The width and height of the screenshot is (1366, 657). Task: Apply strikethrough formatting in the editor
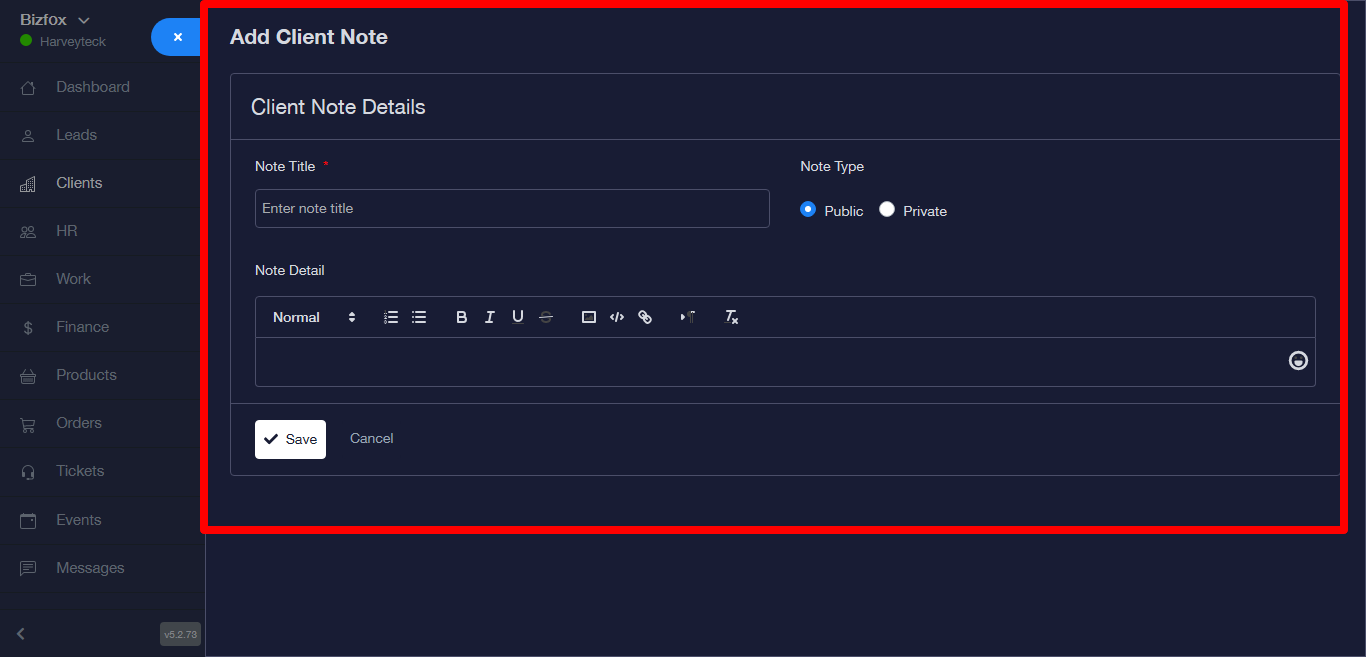click(545, 317)
